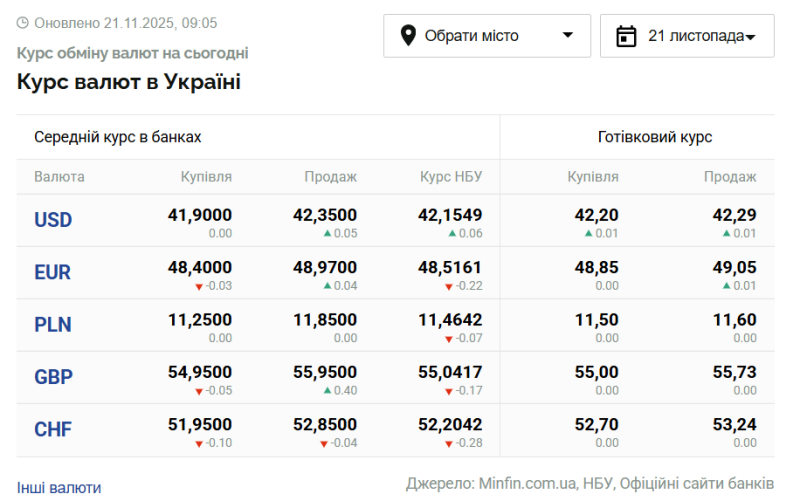This screenshot has height=501, width=800.
Task: Click the 'Курс НБУ' column header
Action: (451, 177)
